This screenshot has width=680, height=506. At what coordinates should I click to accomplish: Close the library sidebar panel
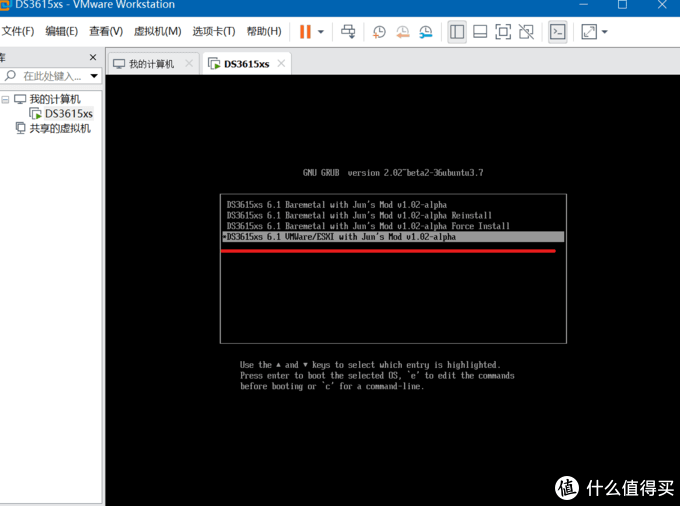[x=93, y=57]
